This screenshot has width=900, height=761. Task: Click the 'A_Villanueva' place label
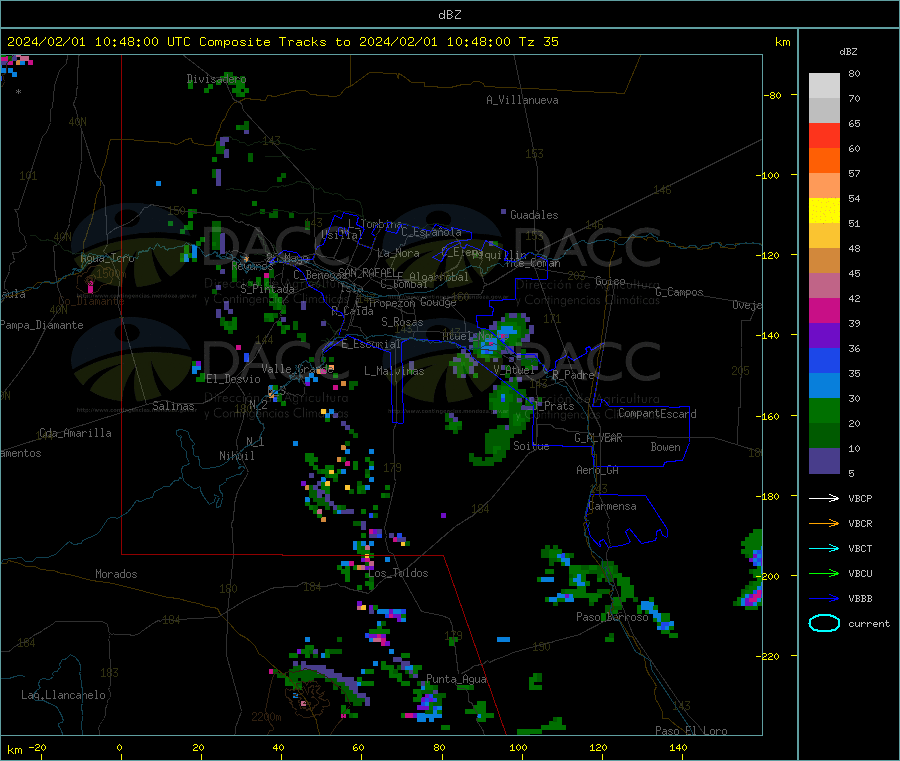pos(522,100)
